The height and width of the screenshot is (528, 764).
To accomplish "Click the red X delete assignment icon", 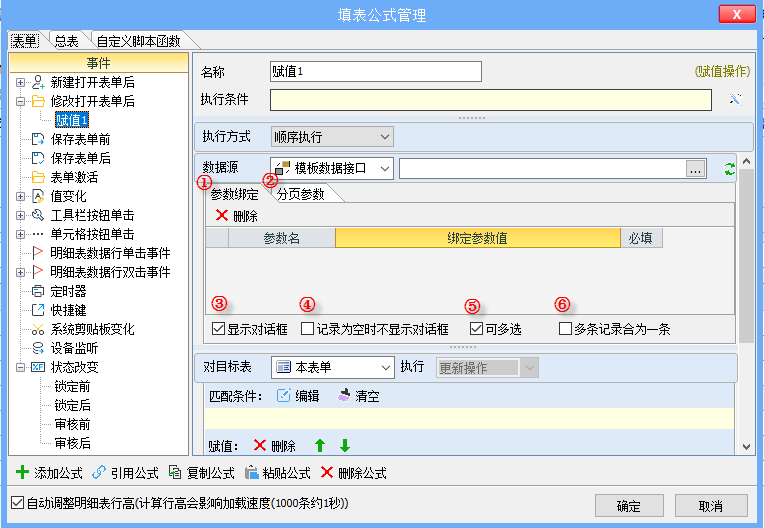I will (x=260, y=445).
